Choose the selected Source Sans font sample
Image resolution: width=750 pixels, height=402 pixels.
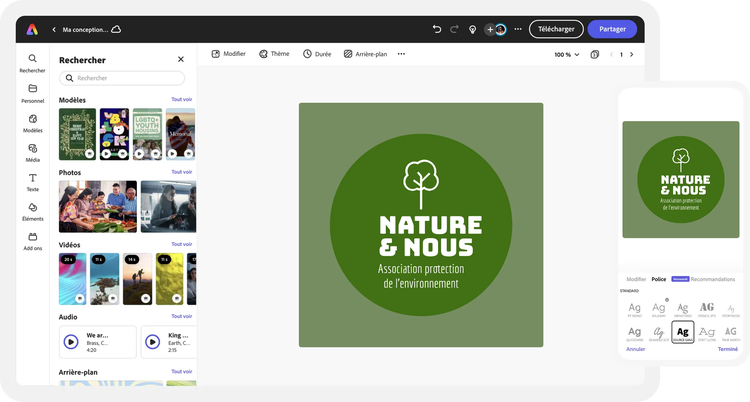tap(683, 332)
